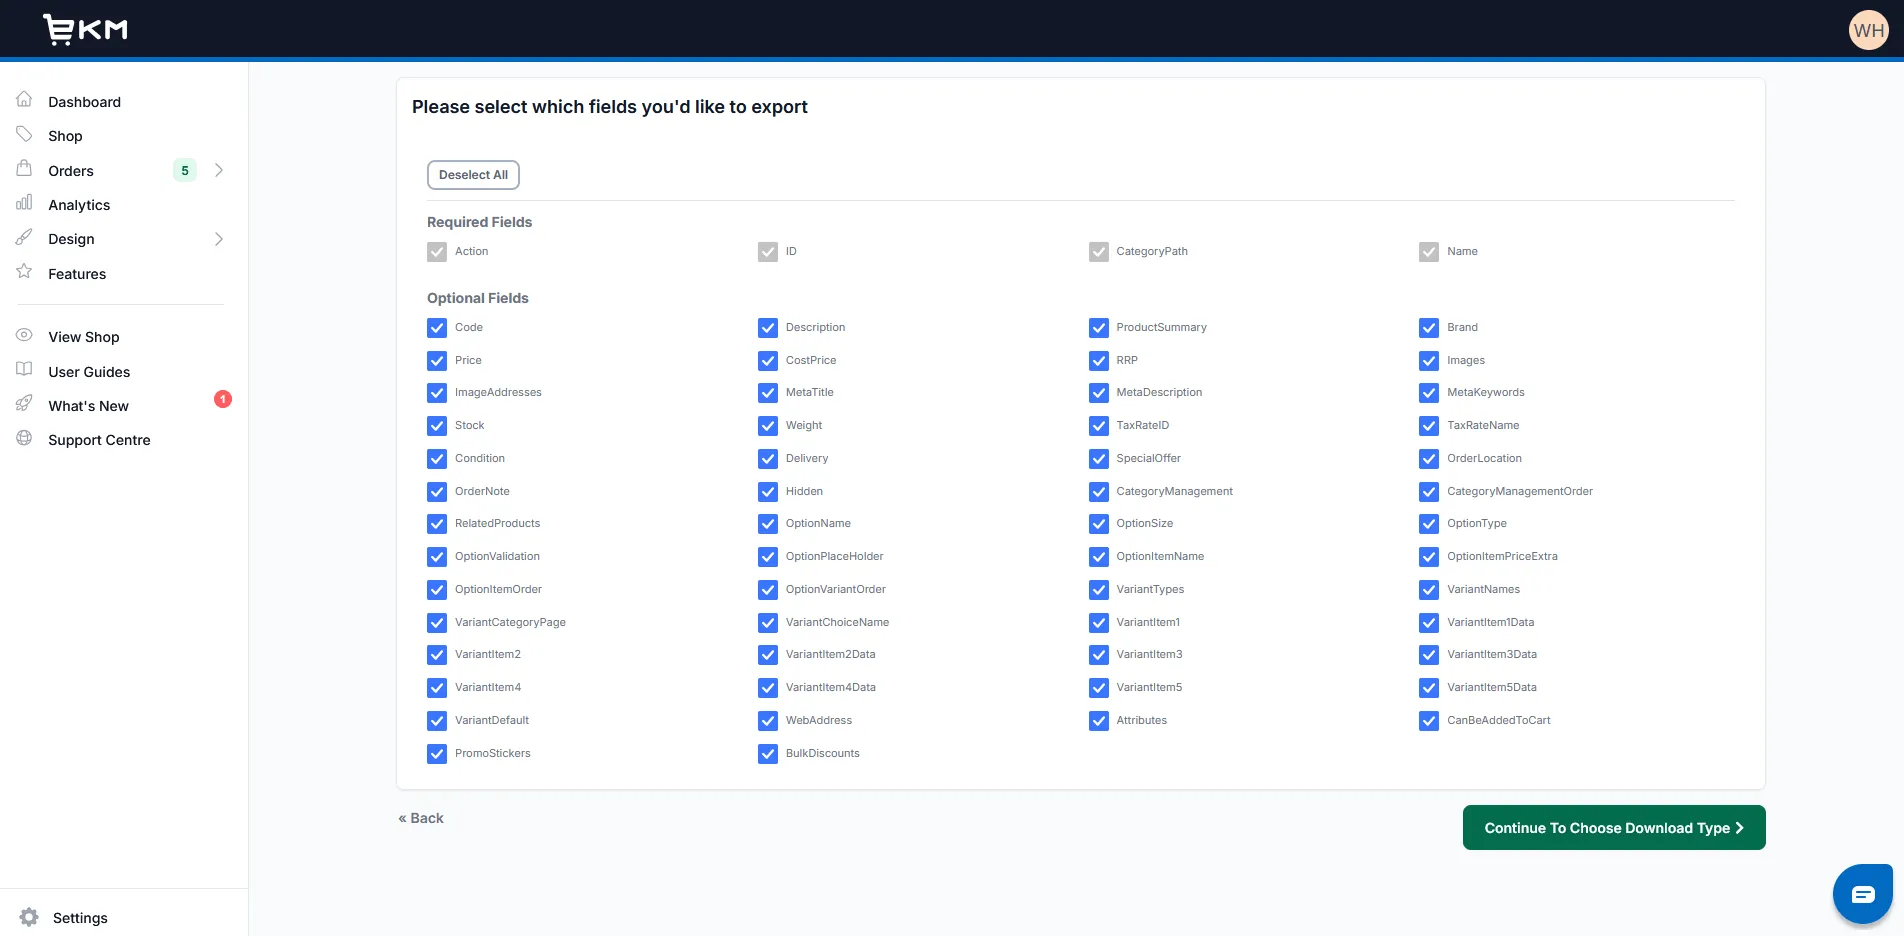
Task: Toggle the Hidden checkbox
Action: click(x=768, y=492)
